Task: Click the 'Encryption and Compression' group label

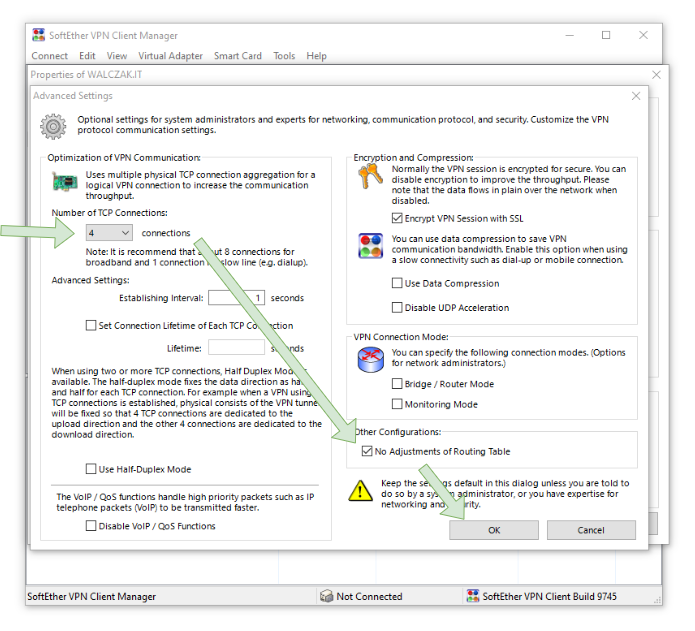Action: 413,158
